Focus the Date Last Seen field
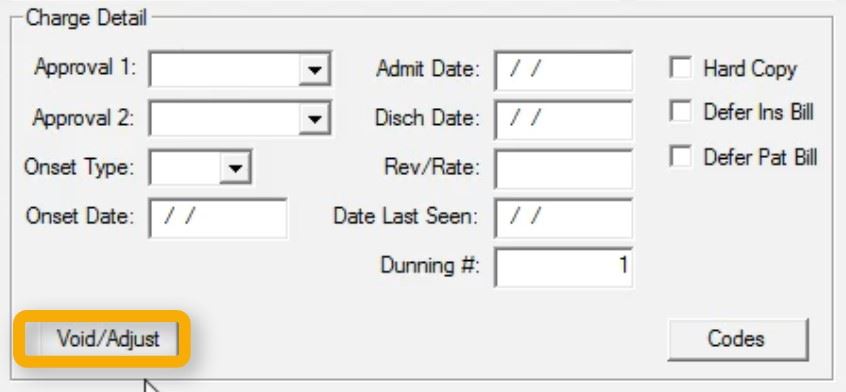The width and height of the screenshot is (846, 392). (563, 218)
